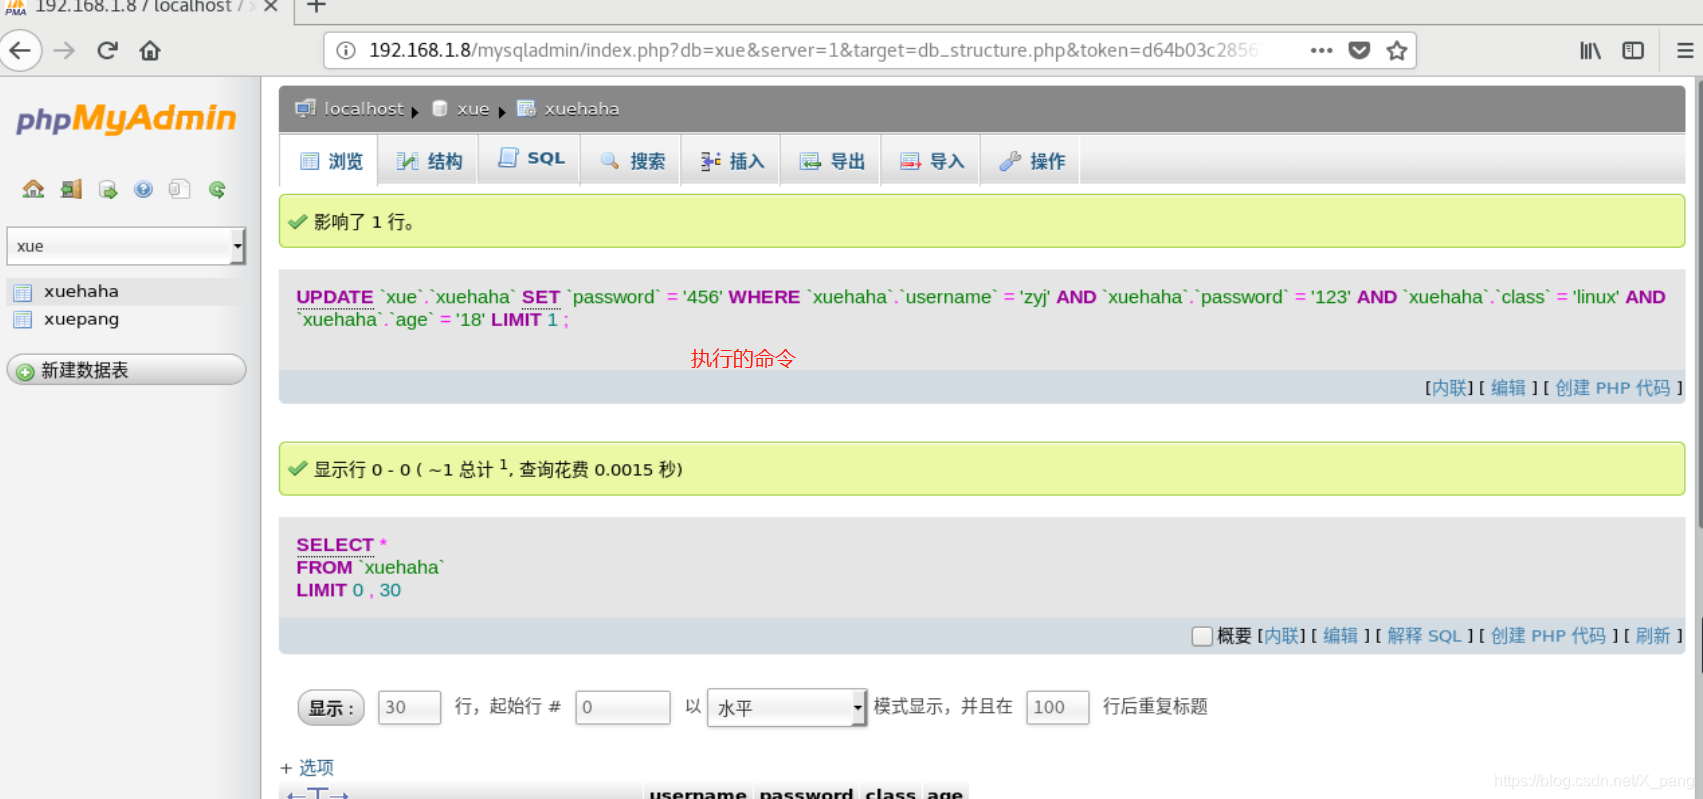1703x799 pixels.
Task: Click 新建数据表 create table button
Action: click(x=126, y=370)
